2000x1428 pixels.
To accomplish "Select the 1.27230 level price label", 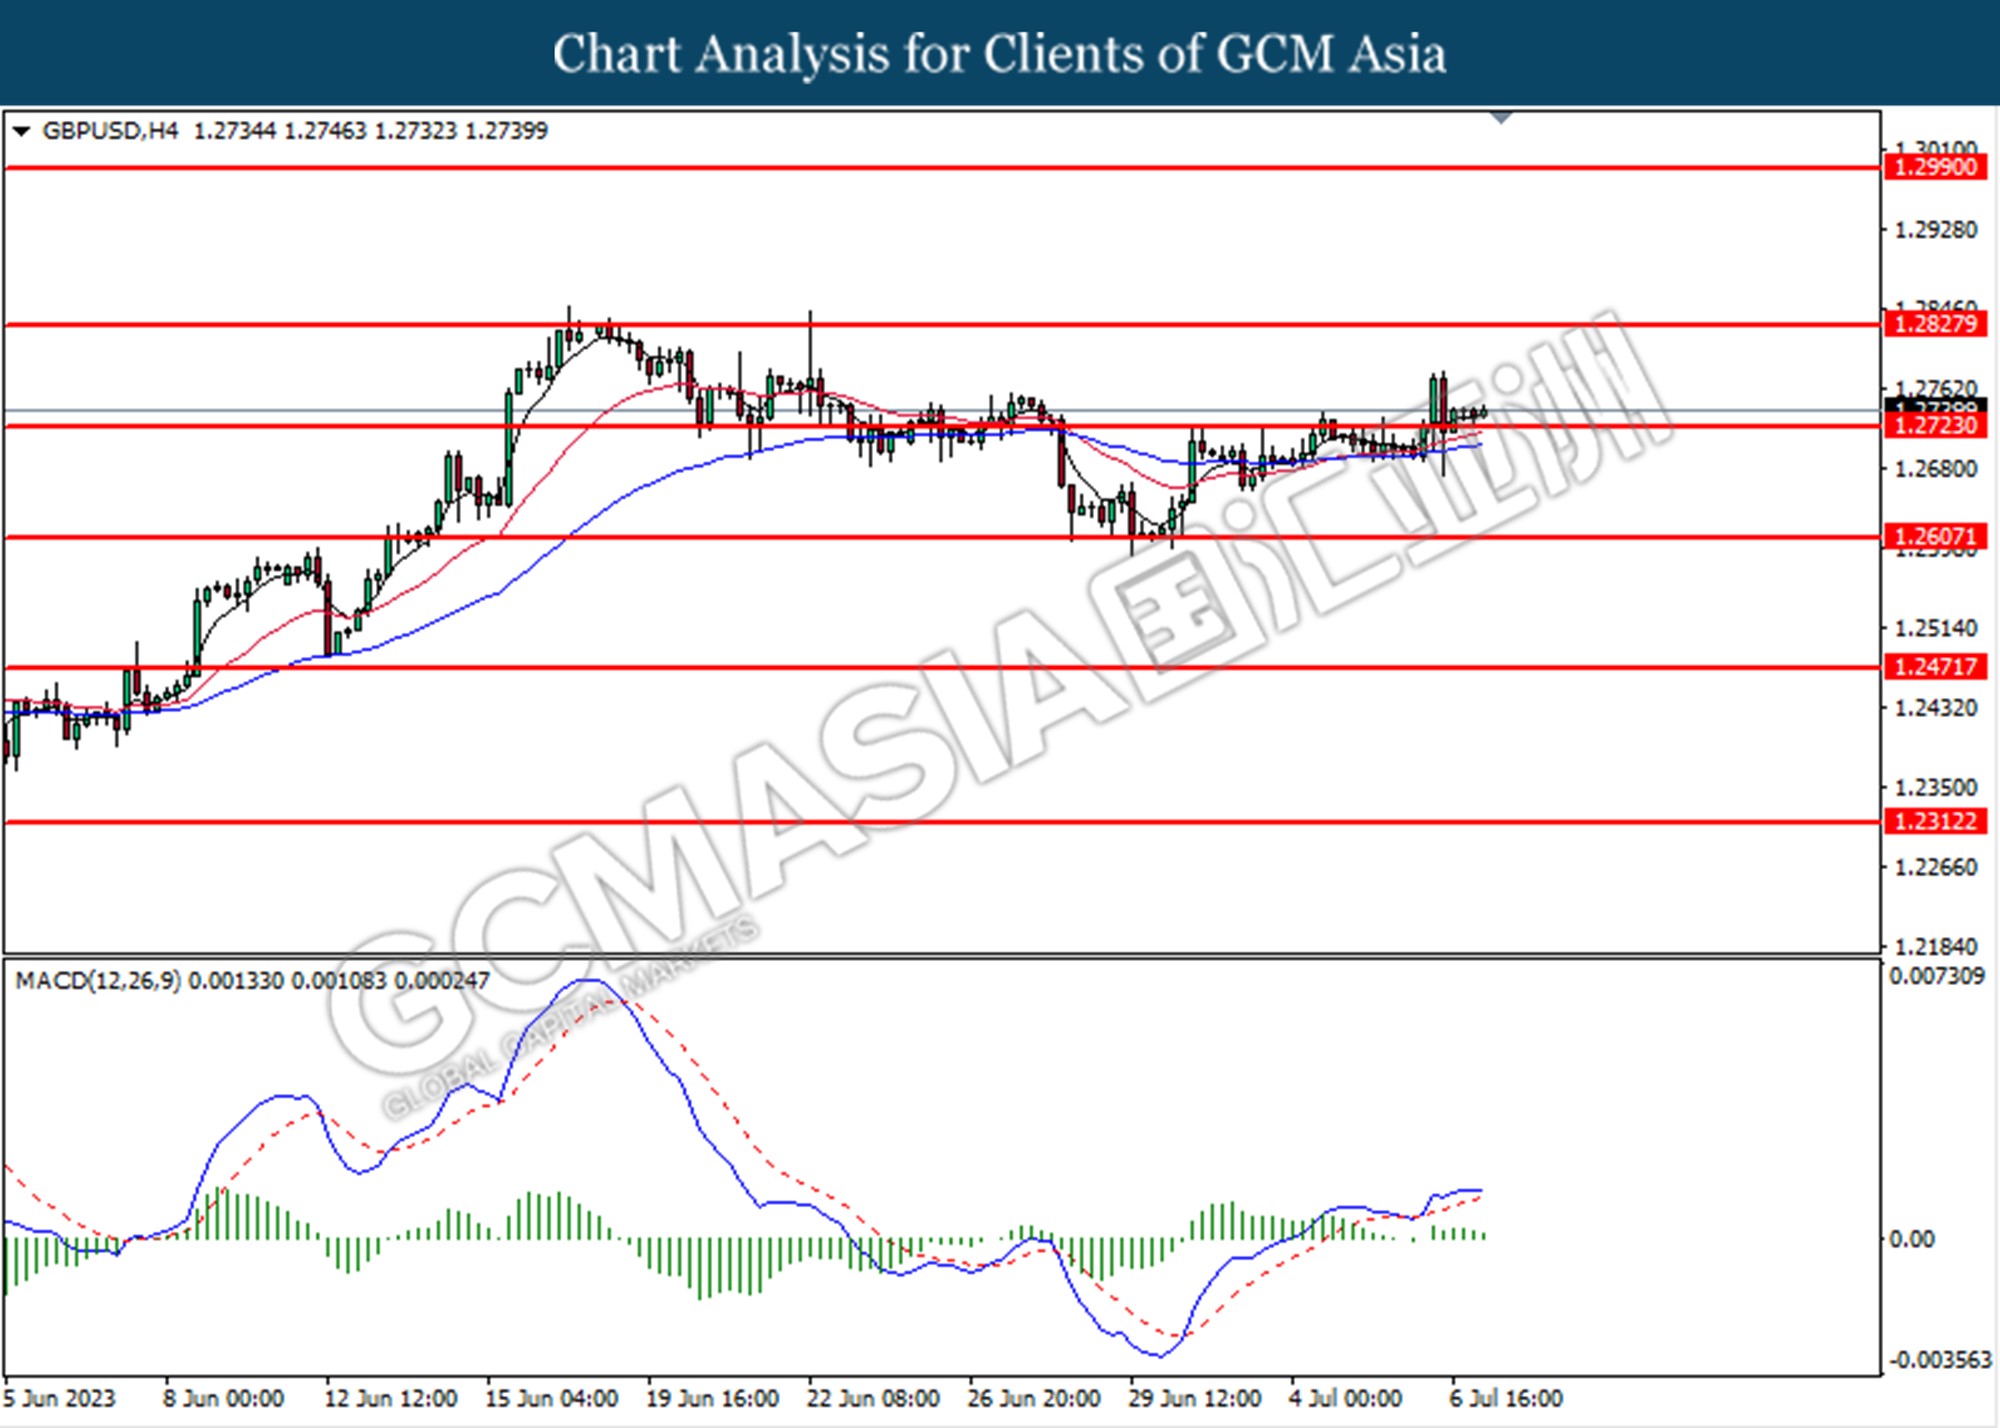I will [1934, 426].
